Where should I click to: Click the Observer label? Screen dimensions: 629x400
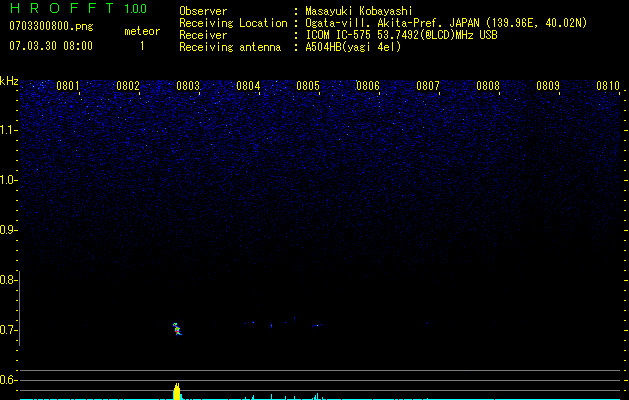click(203, 11)
